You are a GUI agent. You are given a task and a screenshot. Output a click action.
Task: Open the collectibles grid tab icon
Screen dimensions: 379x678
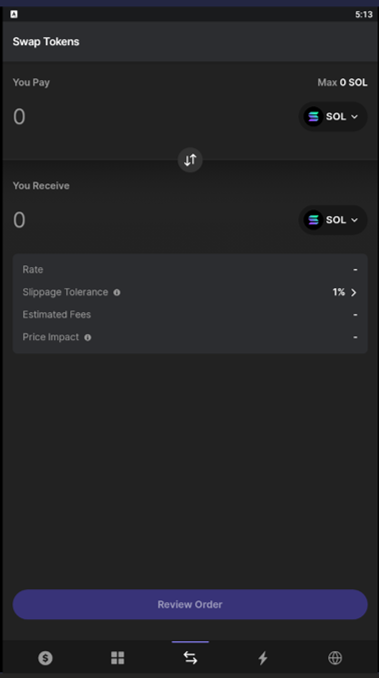pyautogui.click(x=118, y=658)
